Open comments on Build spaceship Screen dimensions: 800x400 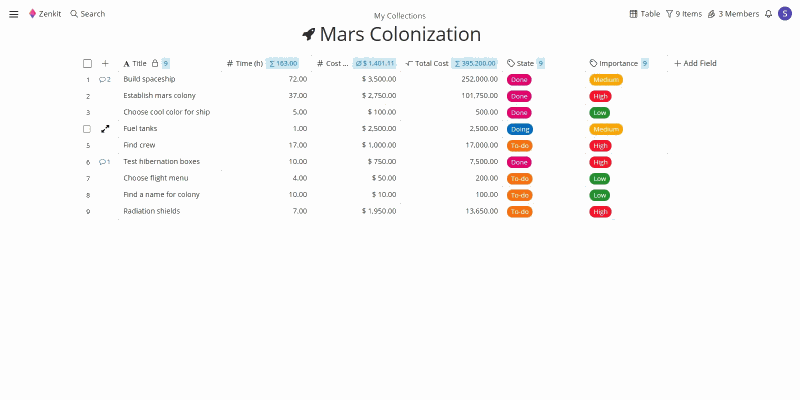click(x=105, y=79)
